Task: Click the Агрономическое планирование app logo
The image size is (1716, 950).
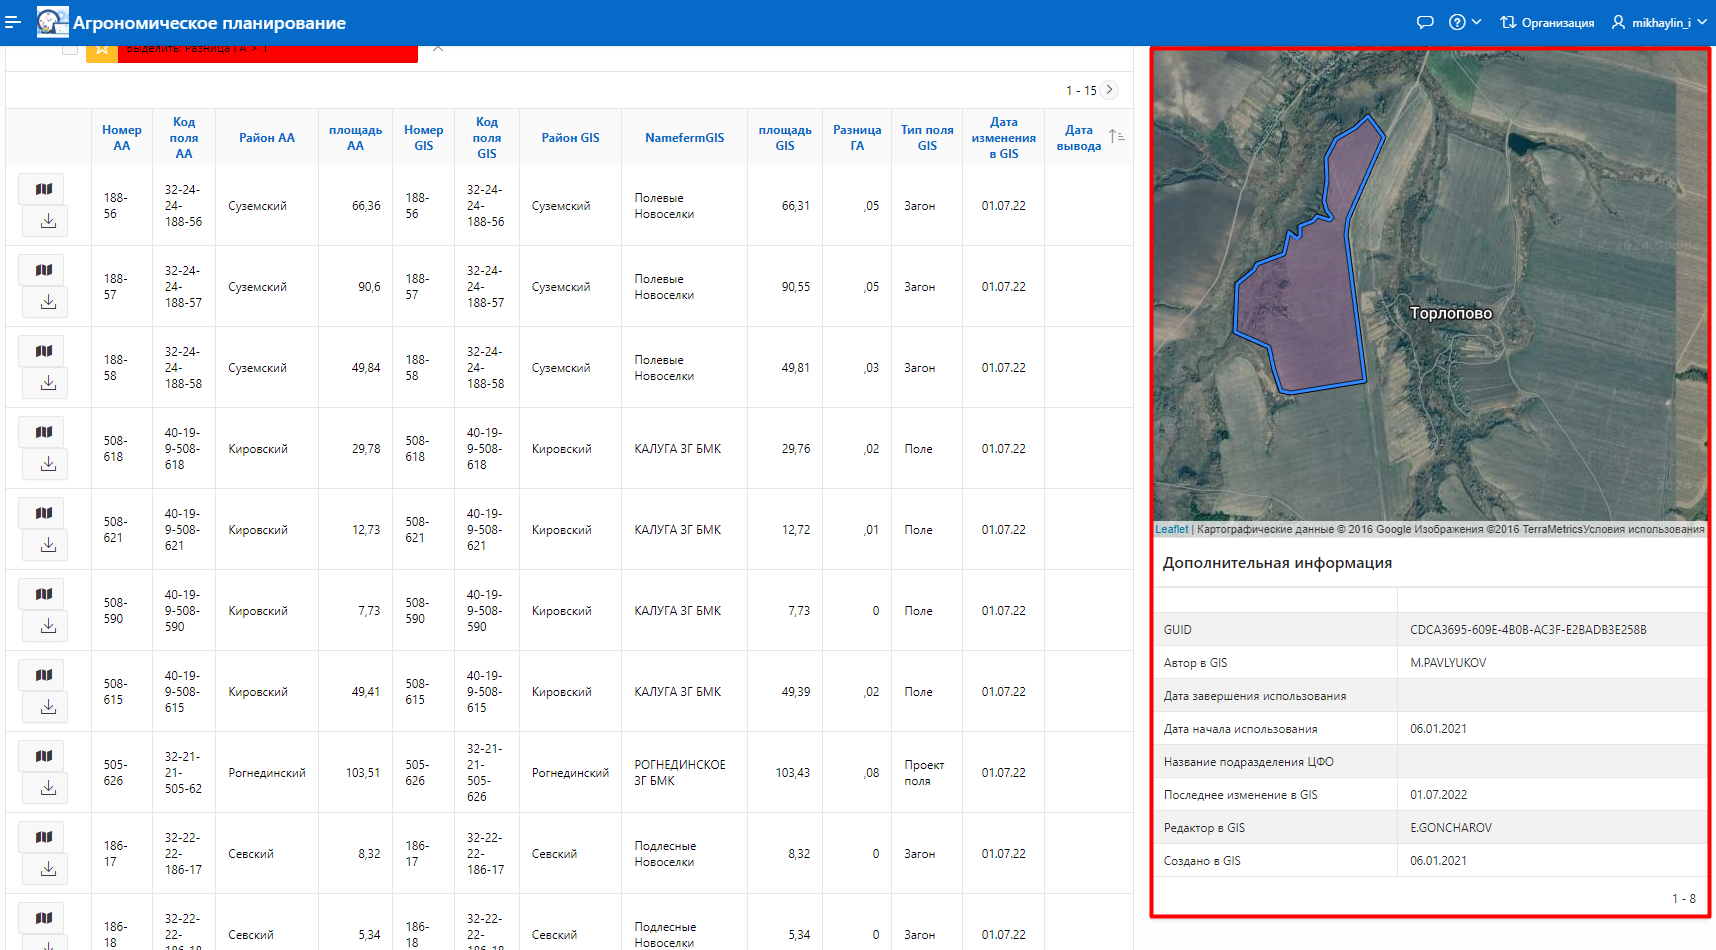Action: coord(52,22)
